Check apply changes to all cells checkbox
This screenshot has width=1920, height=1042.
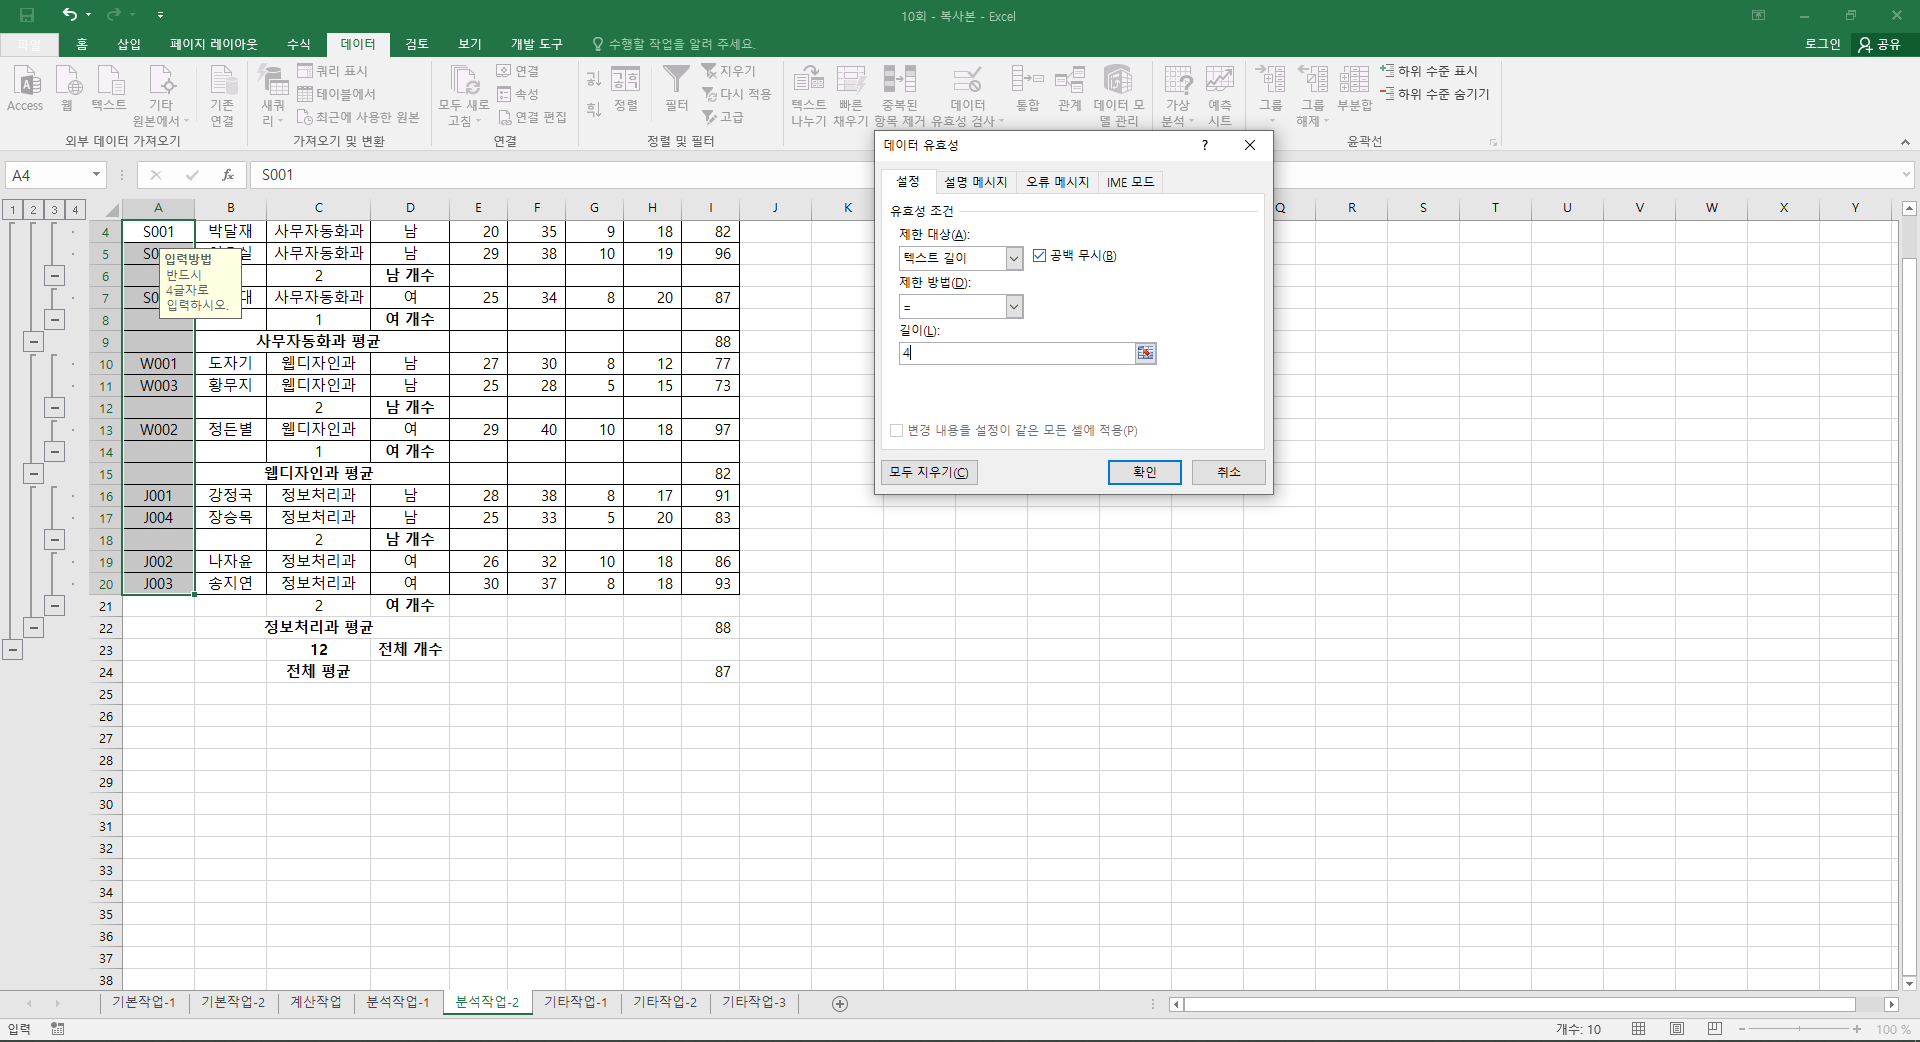[896, 430]
